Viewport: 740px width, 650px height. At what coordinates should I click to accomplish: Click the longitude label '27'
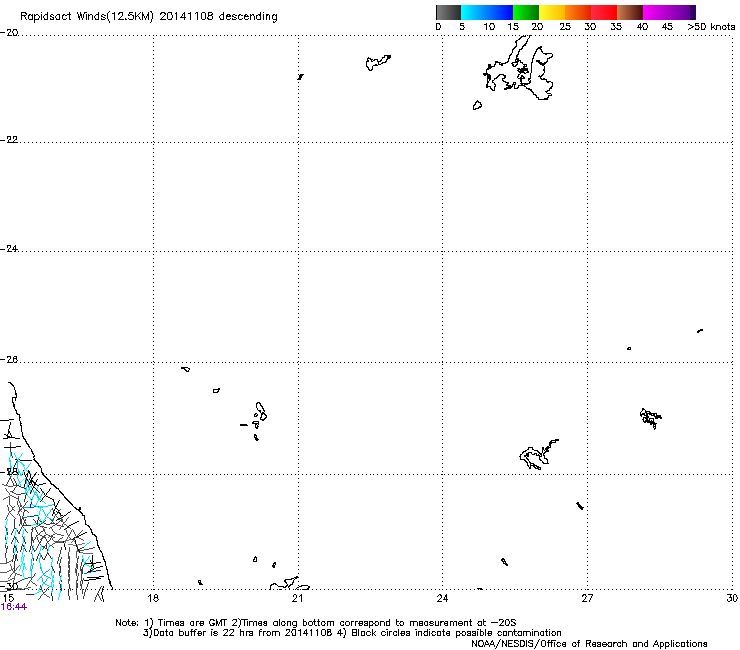point(587,598)
